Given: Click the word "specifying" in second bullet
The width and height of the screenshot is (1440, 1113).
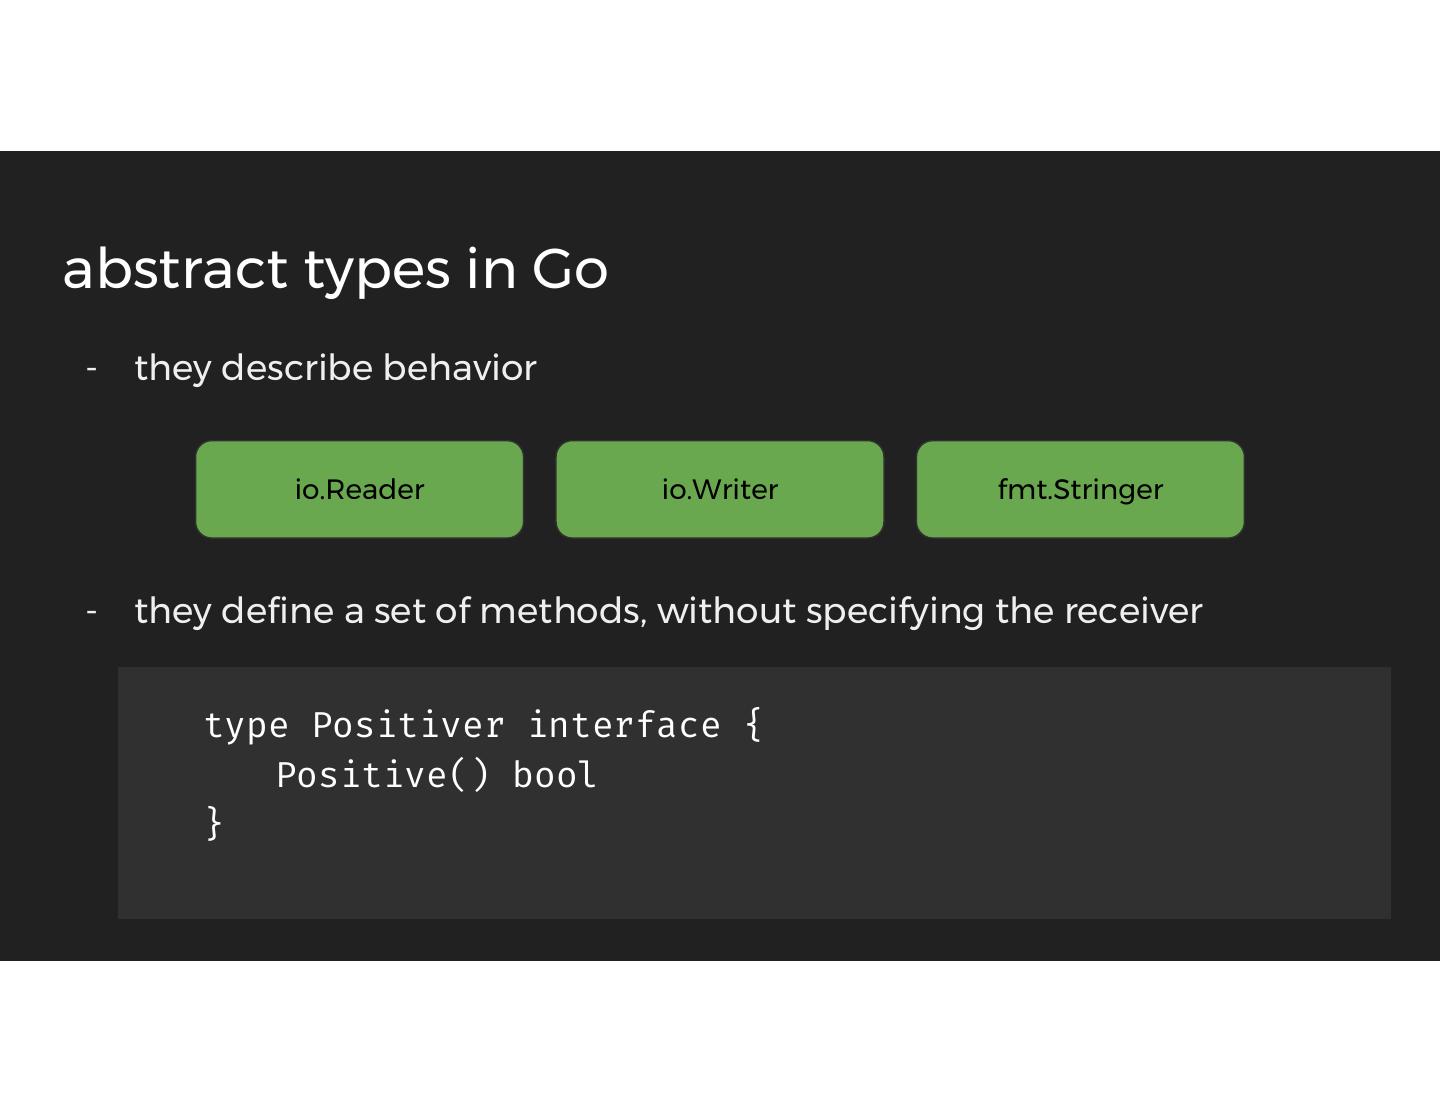Looking at the screenshot, I should coord(895,613).
